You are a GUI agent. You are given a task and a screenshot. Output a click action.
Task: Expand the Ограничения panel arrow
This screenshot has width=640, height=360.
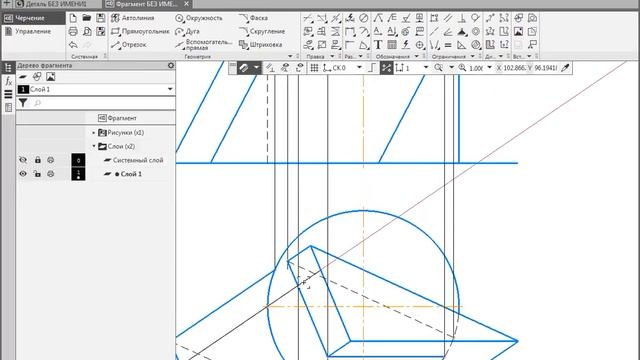click(x=473, y=56)
